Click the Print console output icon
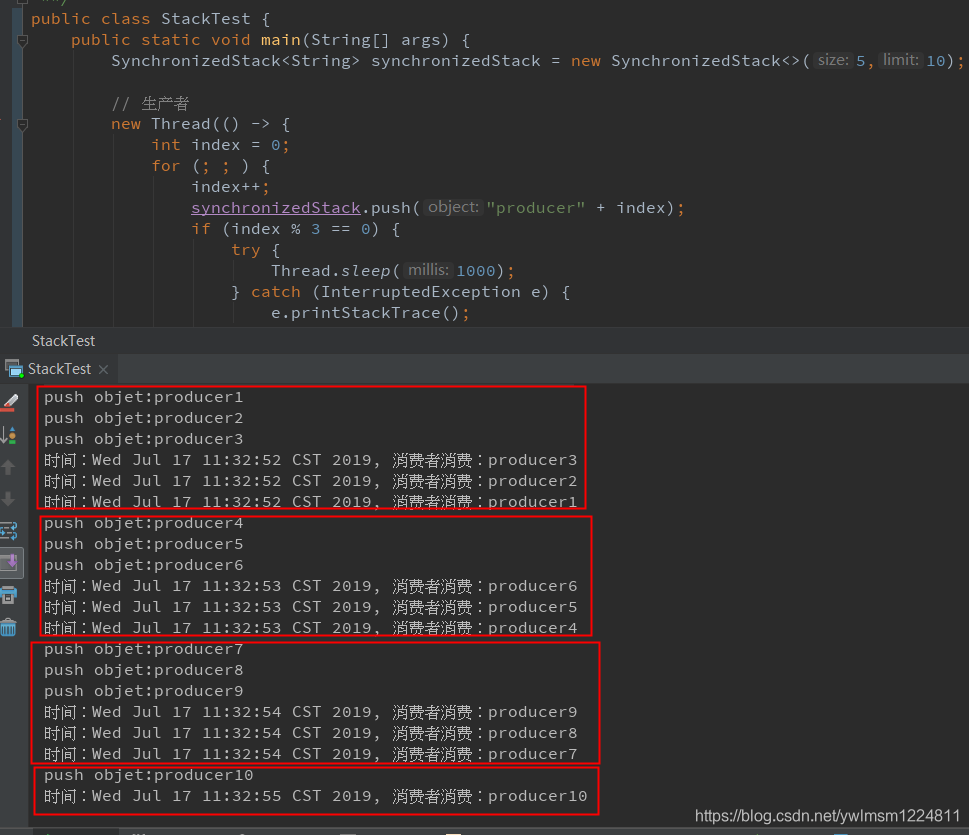The height and width of the screenshot is (835, 969). click(9, 595)
